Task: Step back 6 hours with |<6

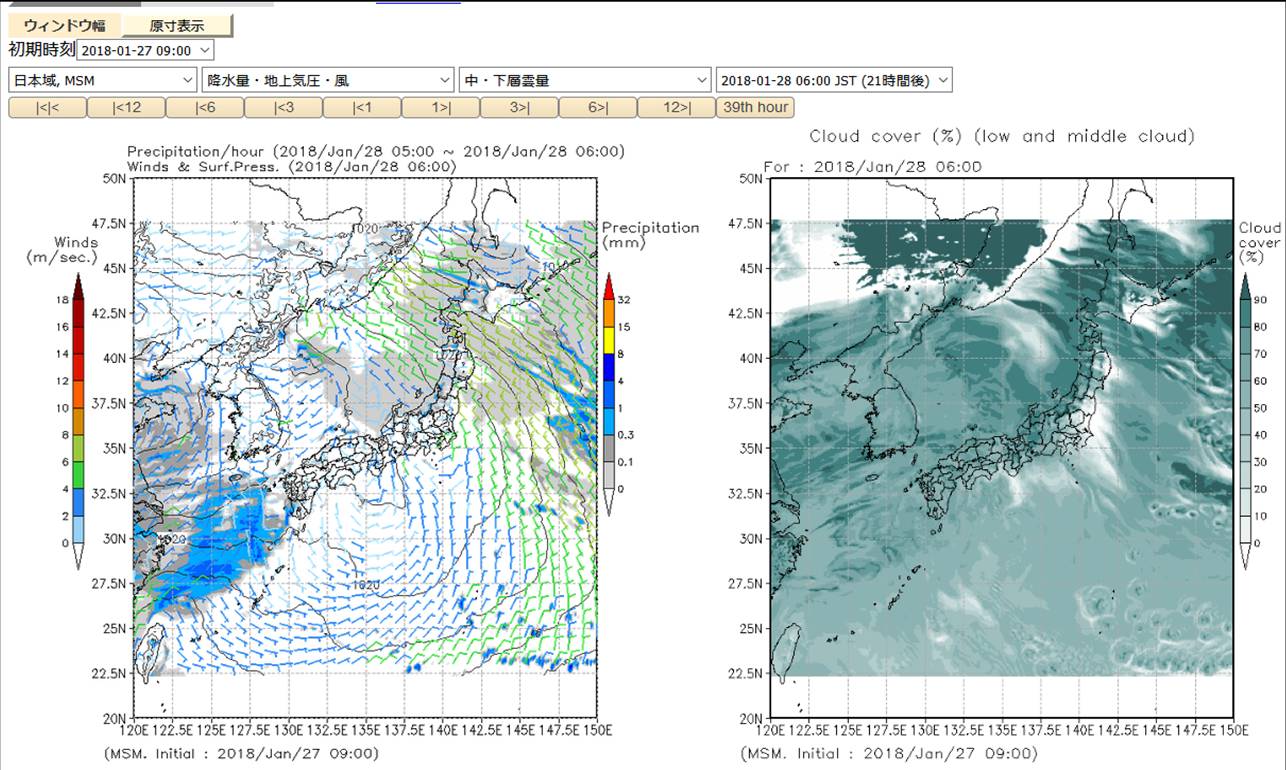Action: pyautogui.click(x=205, y=107)
